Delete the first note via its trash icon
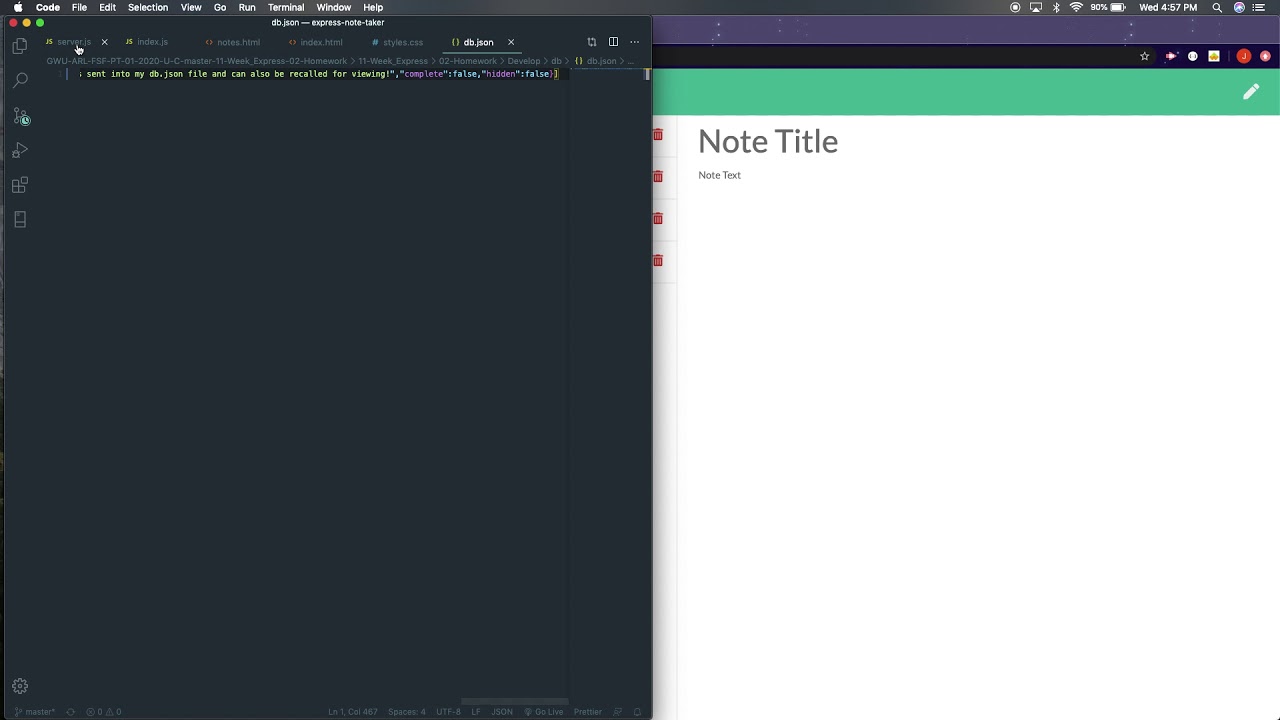Image resolution: width=1280 pixels, height=720 pixels. tap(658, 135)
